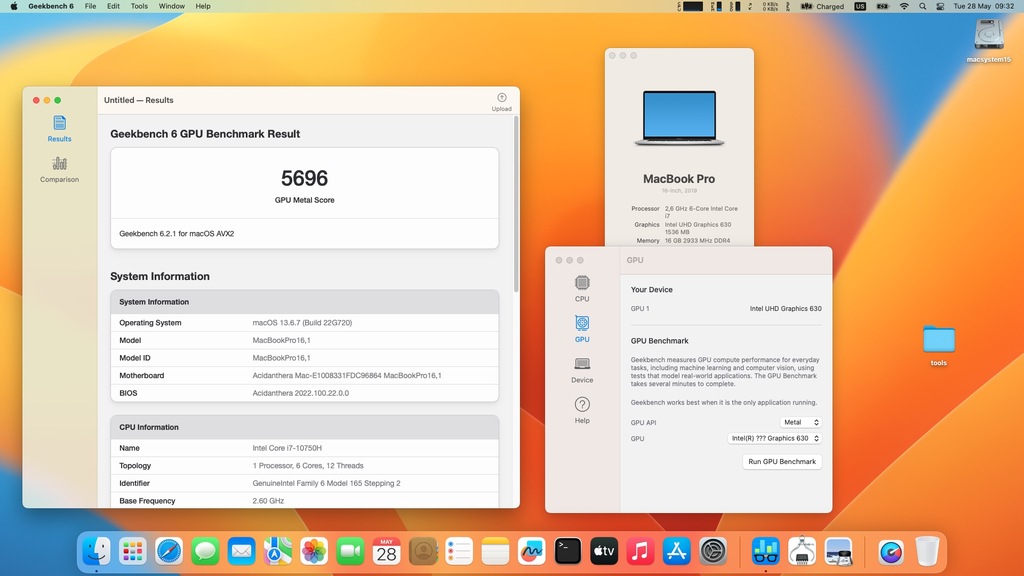The width and height of the screenshot is (1024, 576).
Task: Open Trash in the dock
Action: 927,552
